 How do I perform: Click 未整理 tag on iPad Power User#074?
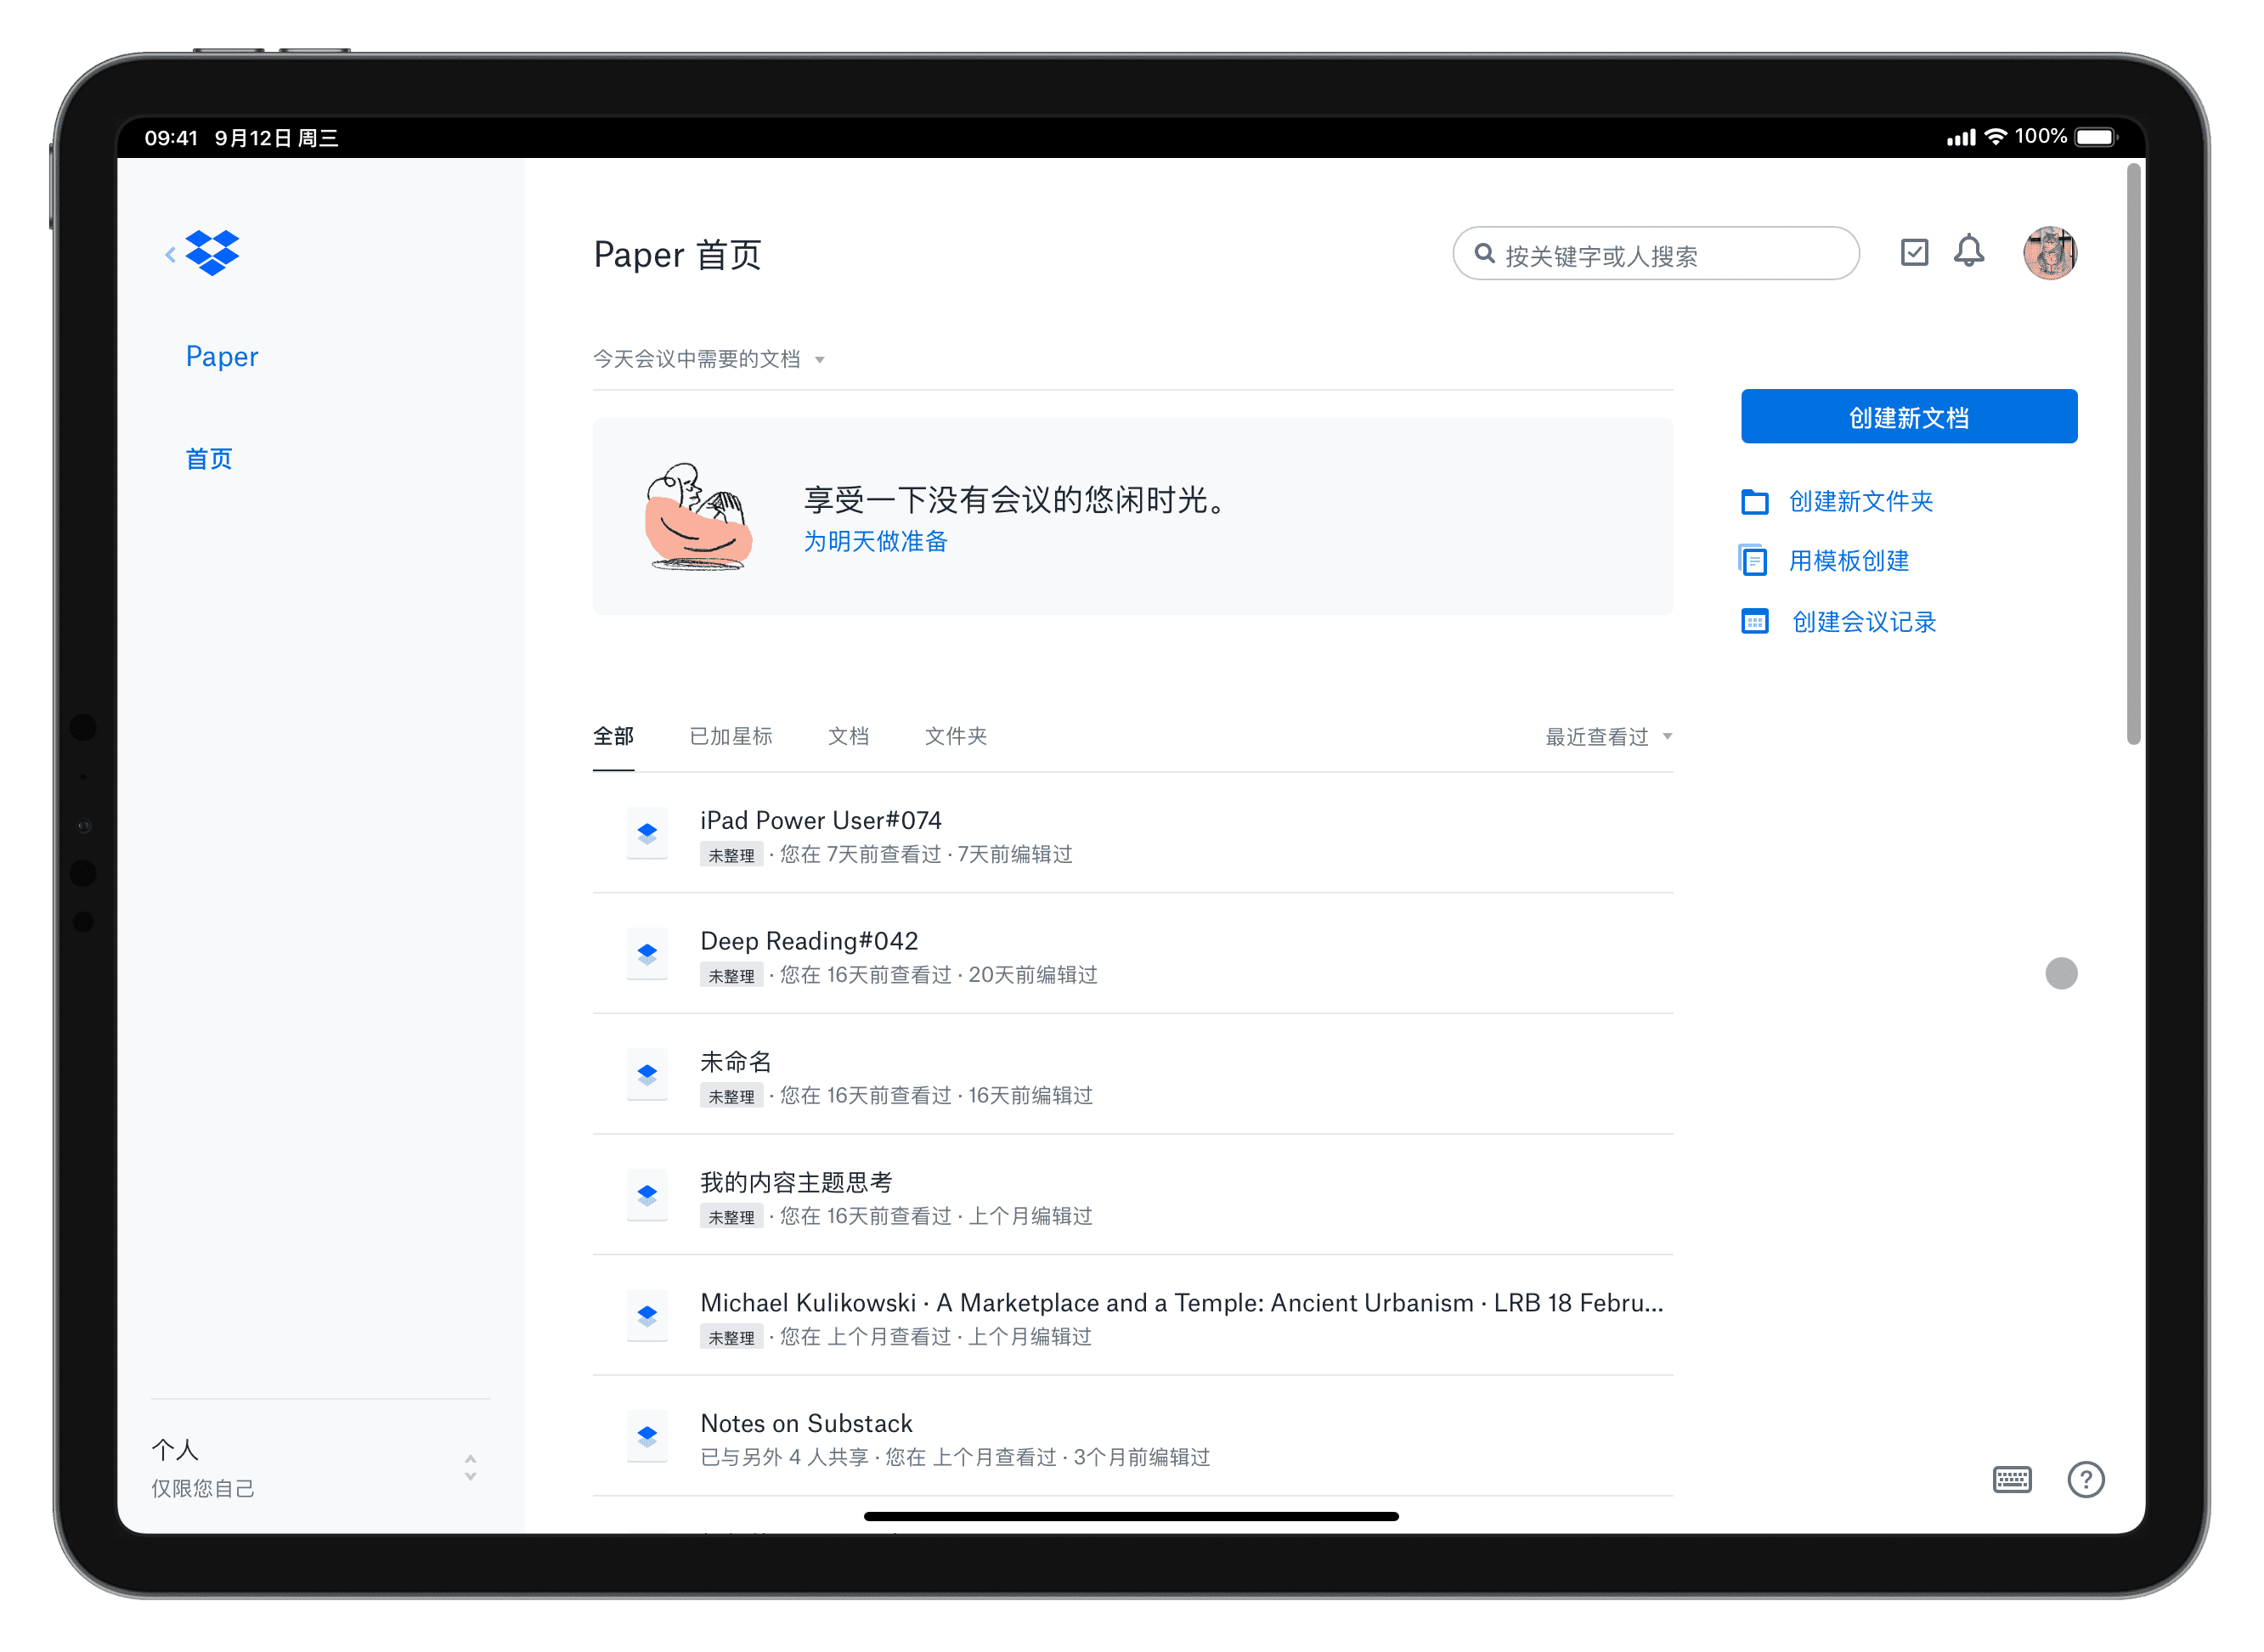pyautogui.click(x=731, y=856)
